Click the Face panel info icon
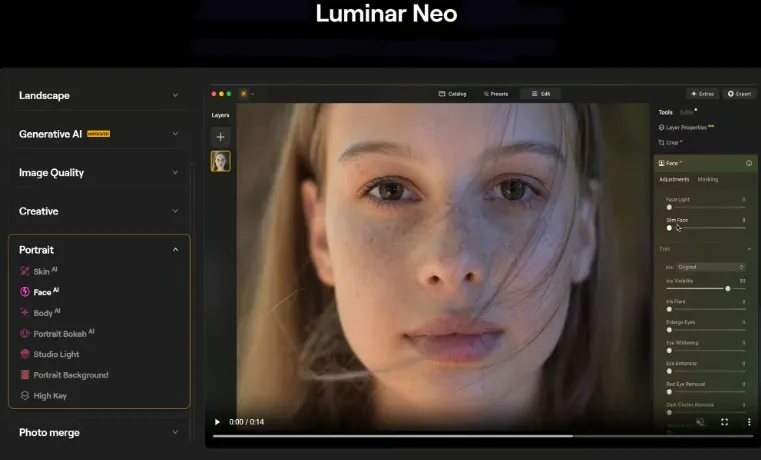761x460 pixels. (749, 163)
